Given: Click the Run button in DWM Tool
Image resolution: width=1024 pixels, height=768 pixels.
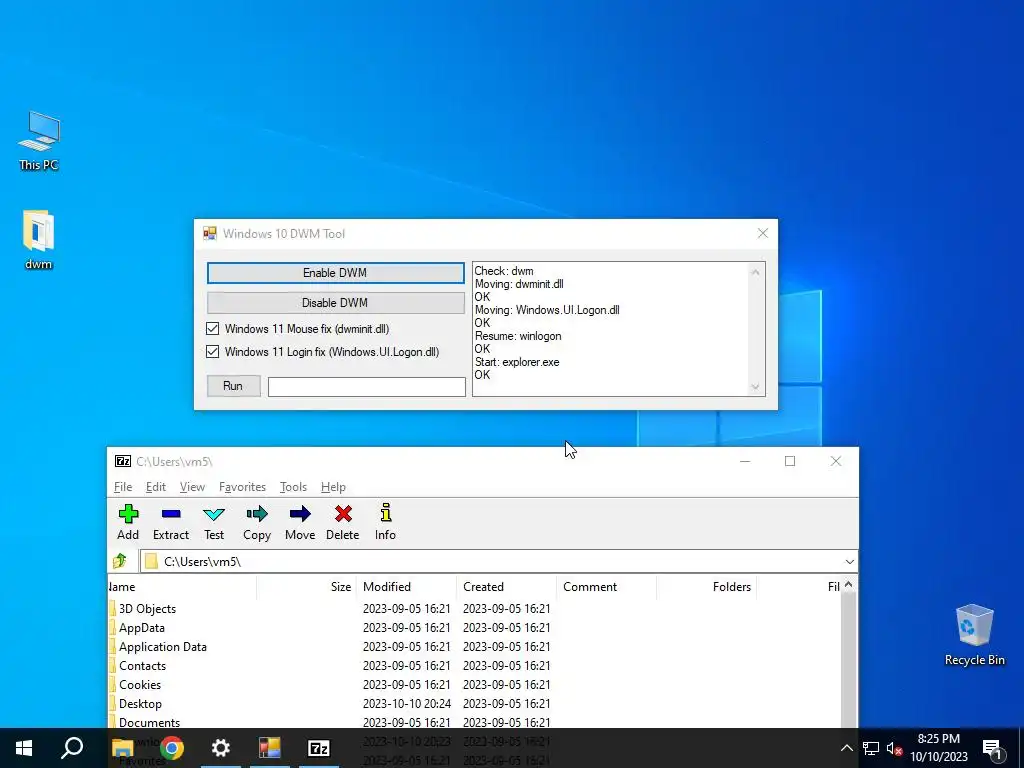Looking at the screenshot, I should (x=233, y=386).
